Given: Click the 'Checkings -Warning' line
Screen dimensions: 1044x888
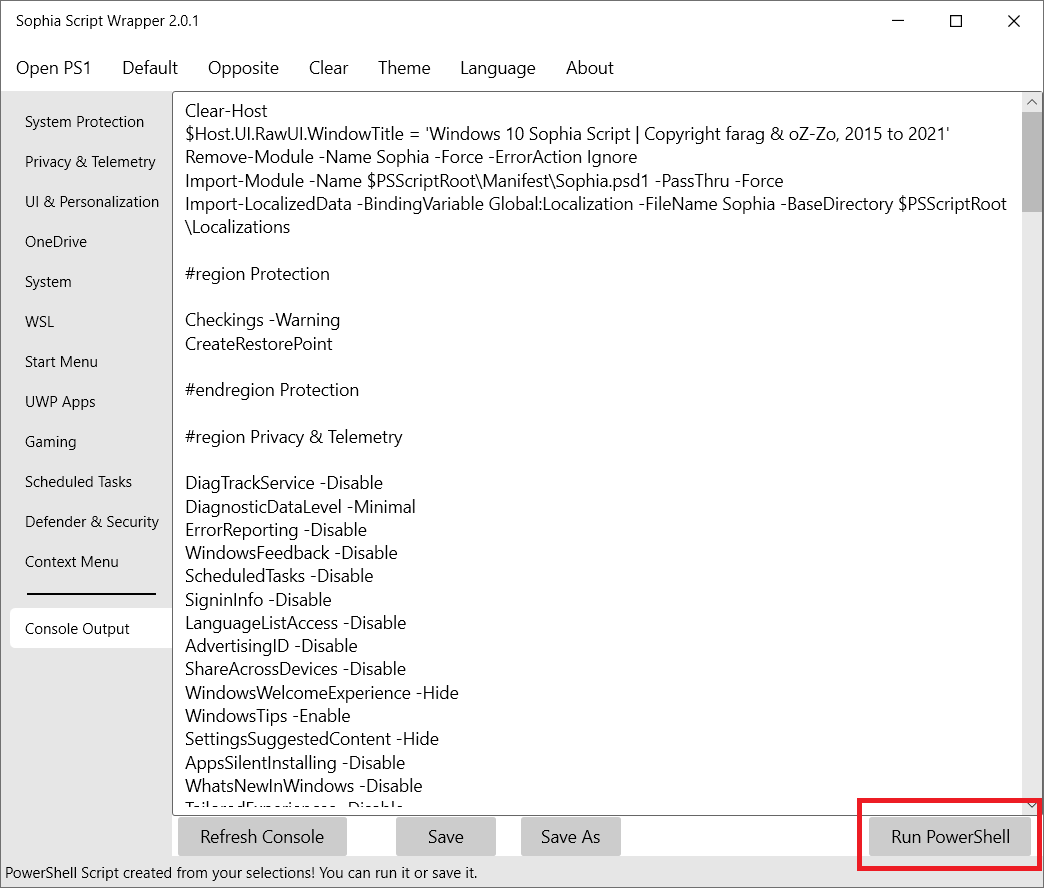Looking at the screenshot, I should (262, 320).
